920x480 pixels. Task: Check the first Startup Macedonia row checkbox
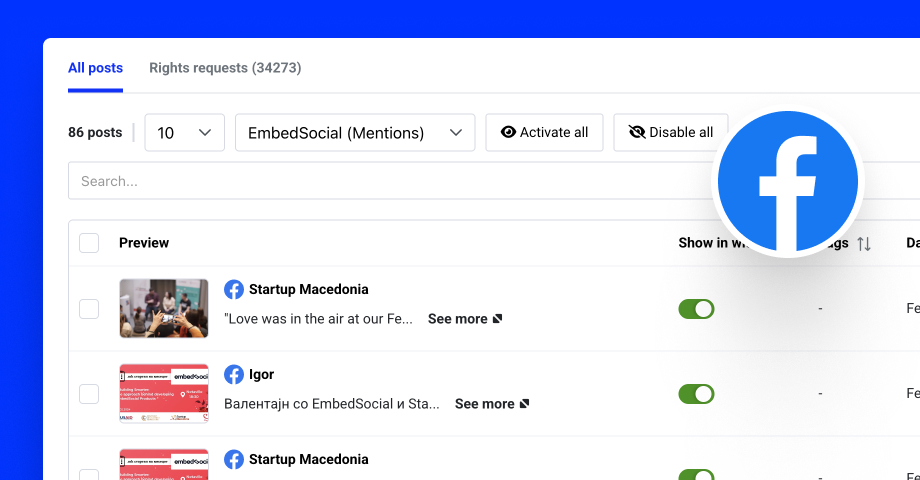click(x=89, y=309)
